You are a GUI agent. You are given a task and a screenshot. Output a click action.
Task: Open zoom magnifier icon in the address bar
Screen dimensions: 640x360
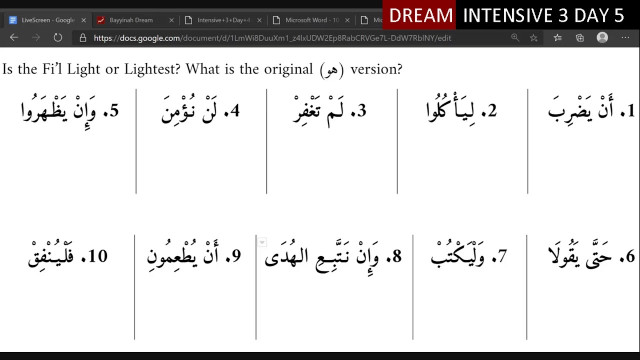pyautogui.click(x=515, y=38)
